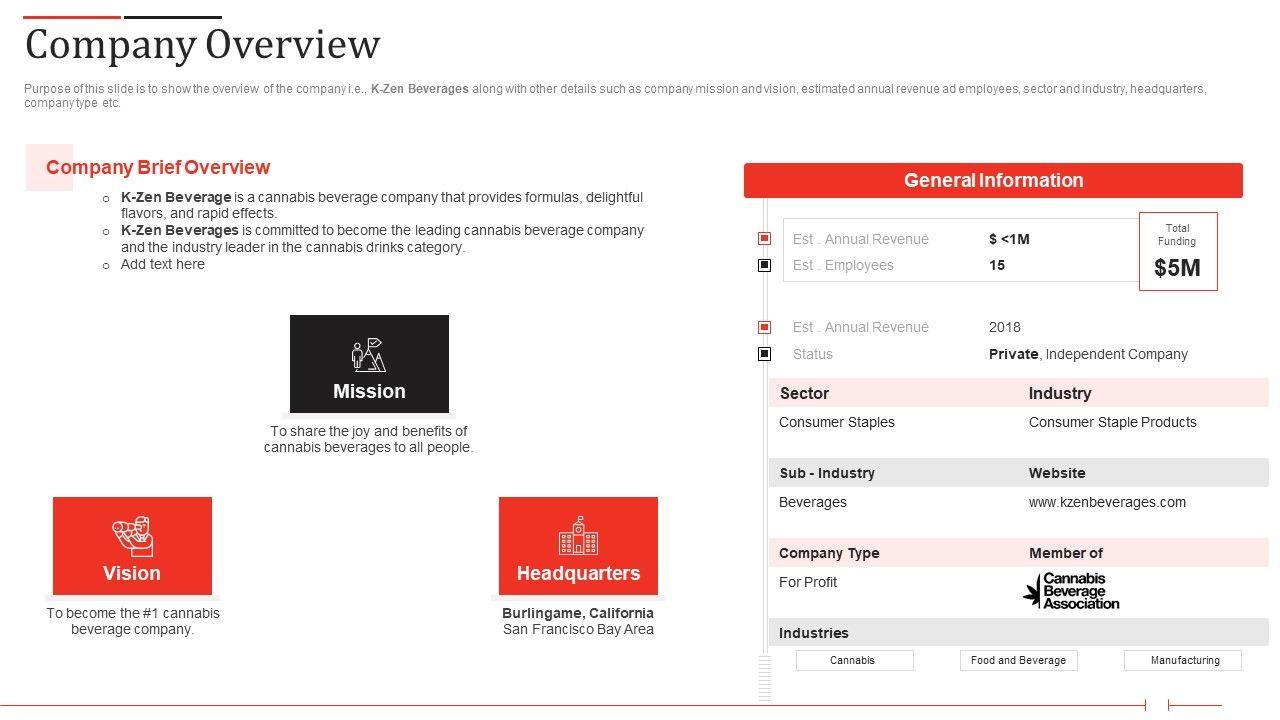Select the Website heading

[1057, 473]
